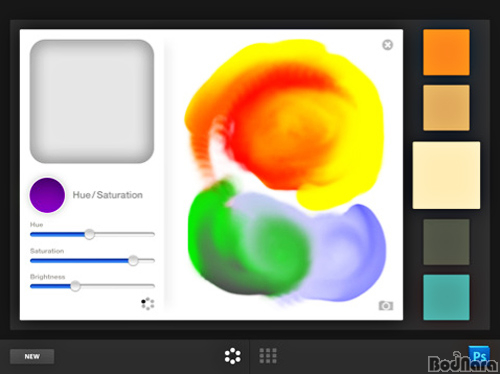Click the camera icon on canvas

tap(386, 305)
